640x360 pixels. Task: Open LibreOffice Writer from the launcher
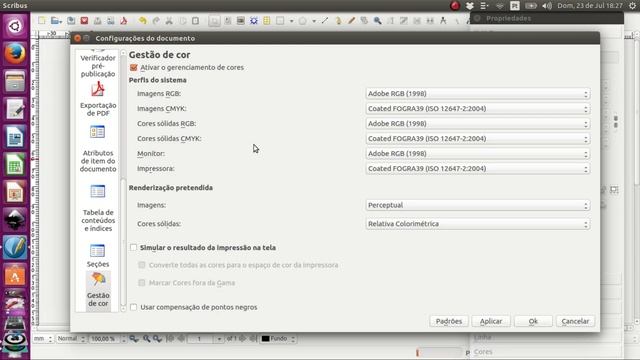tap(15, 137)
